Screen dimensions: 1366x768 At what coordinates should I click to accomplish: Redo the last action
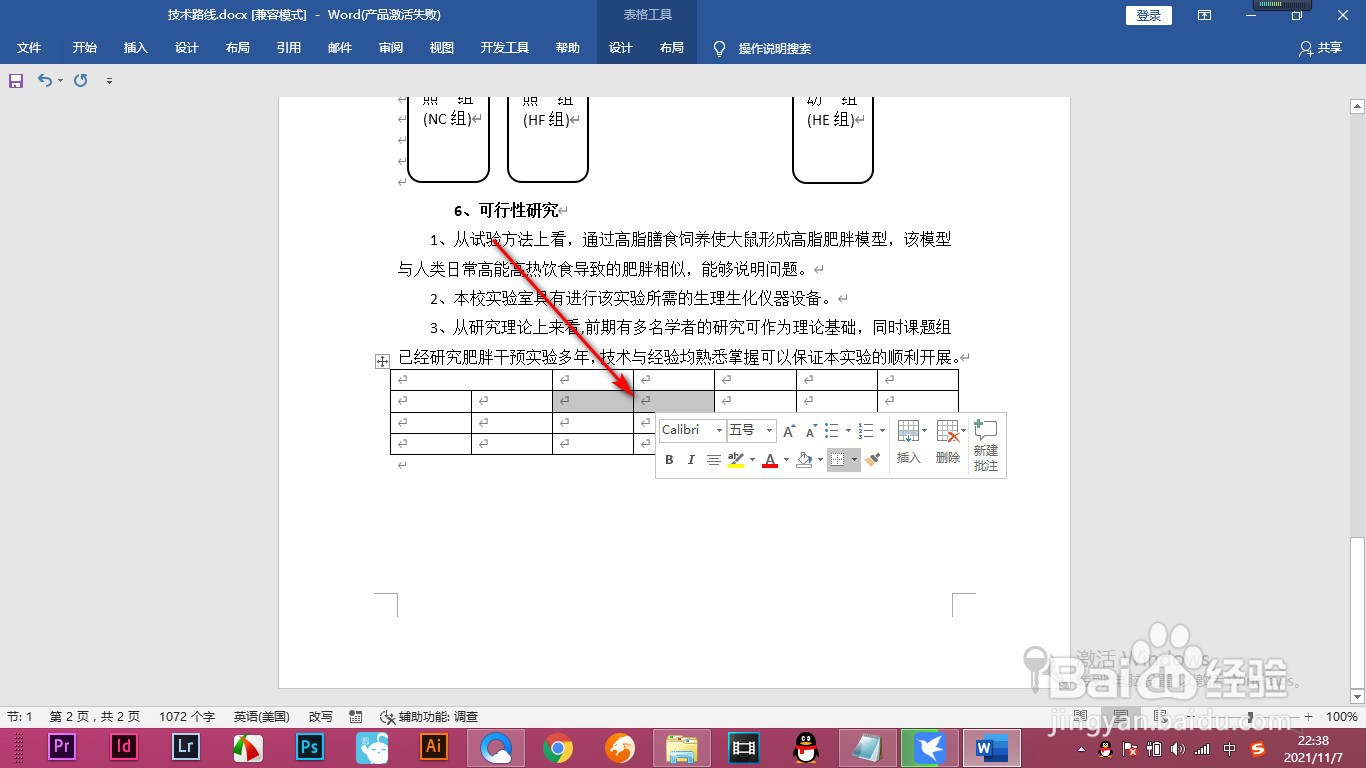[81, 80]
